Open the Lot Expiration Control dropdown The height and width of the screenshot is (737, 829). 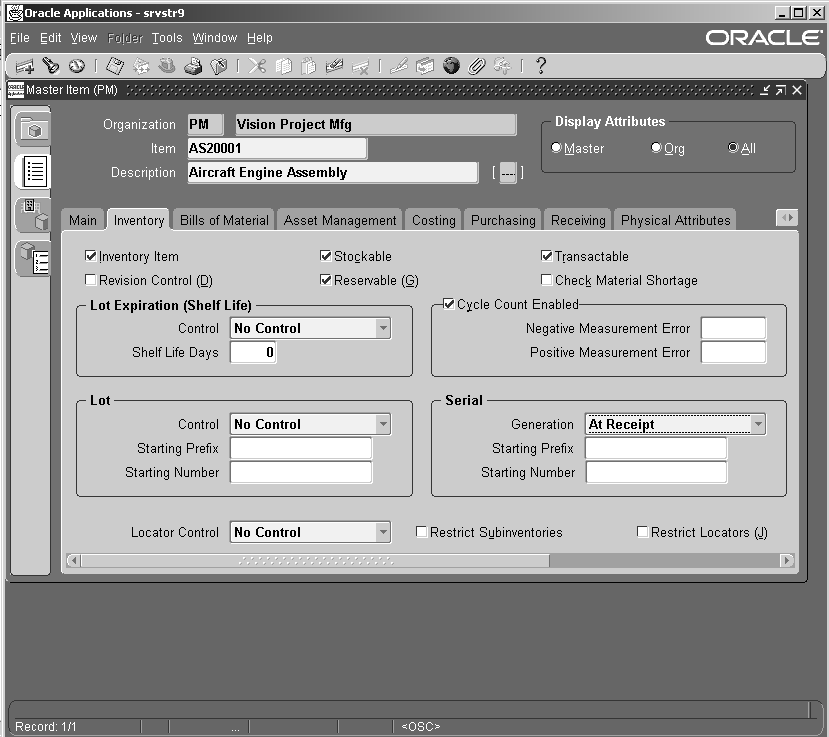pos(383,328)
